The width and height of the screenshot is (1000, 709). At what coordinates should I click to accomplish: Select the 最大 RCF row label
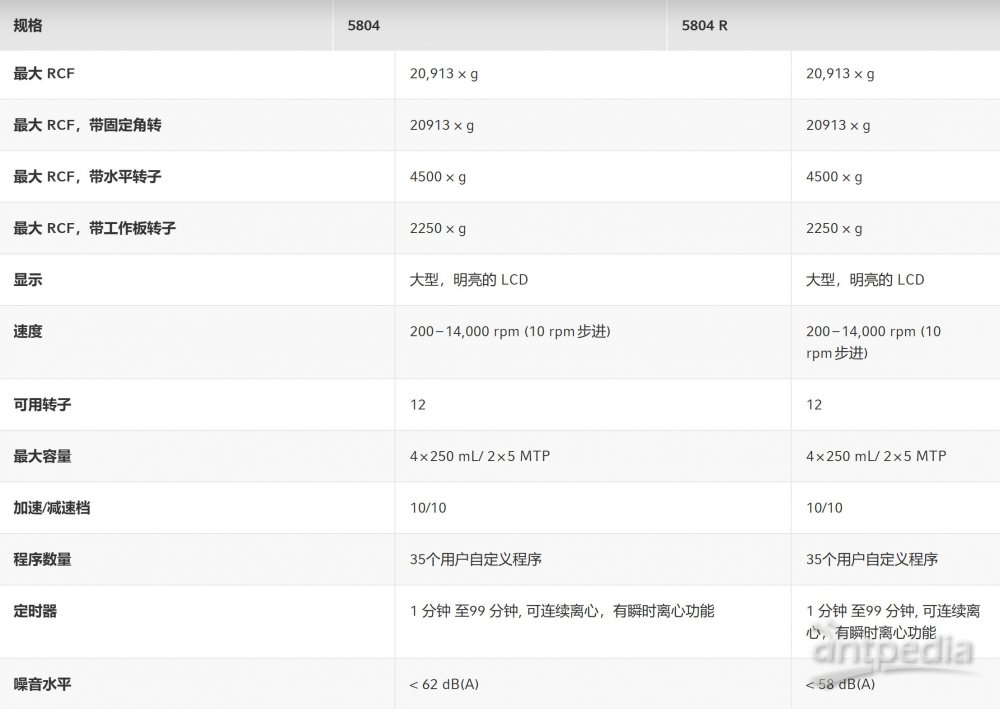pyautogui.click(x=44, y=74)
